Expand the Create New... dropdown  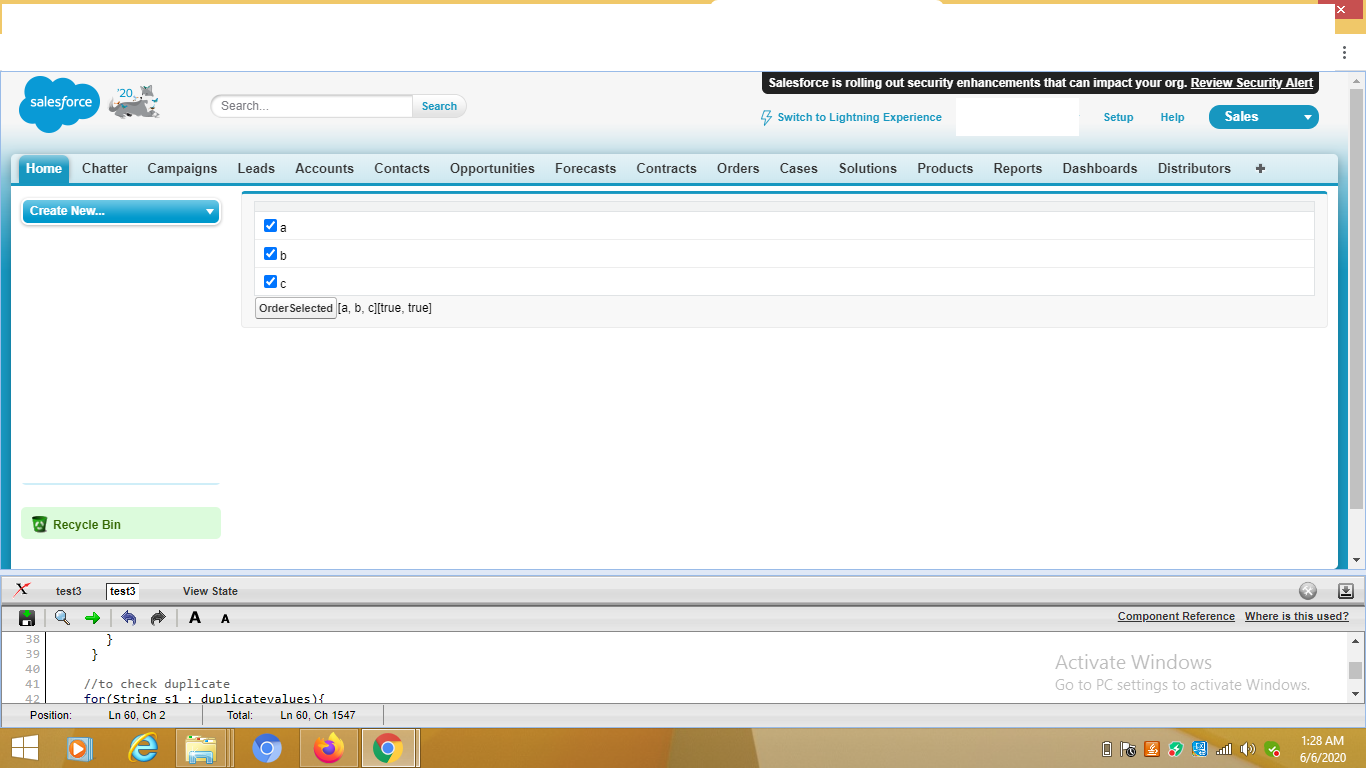tap(121, 211)
